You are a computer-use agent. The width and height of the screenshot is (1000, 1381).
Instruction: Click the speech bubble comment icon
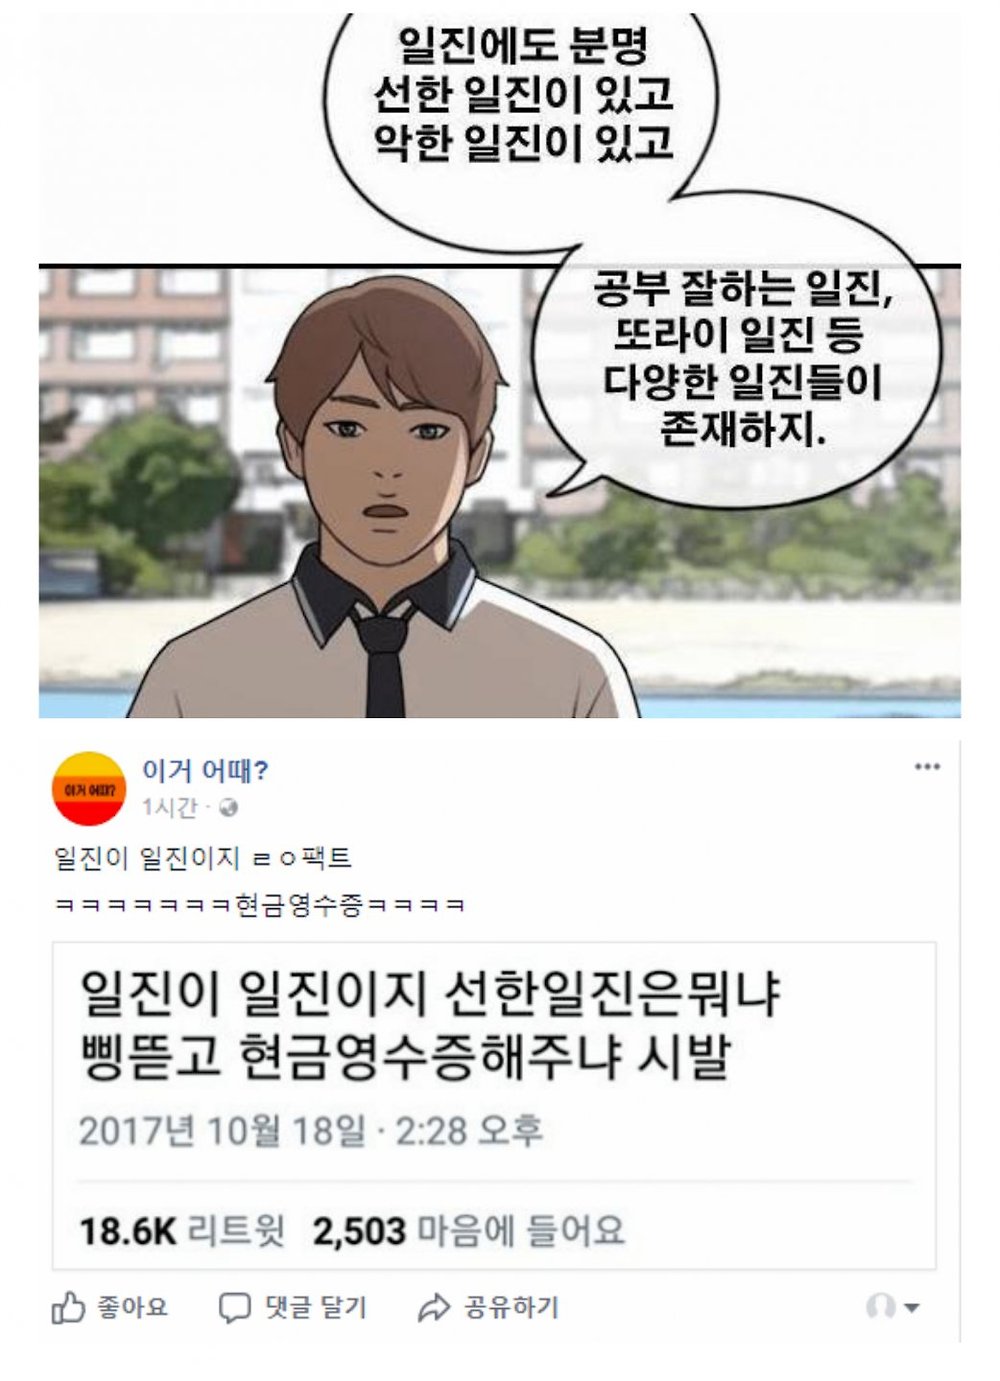(235, 1307)
